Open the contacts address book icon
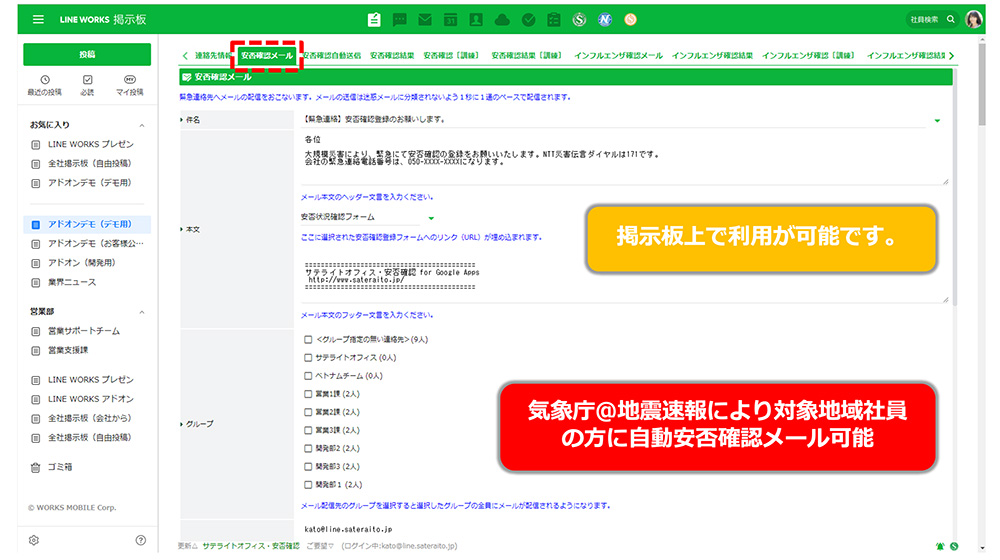The image size is (1000, 560). coord(476,20)
